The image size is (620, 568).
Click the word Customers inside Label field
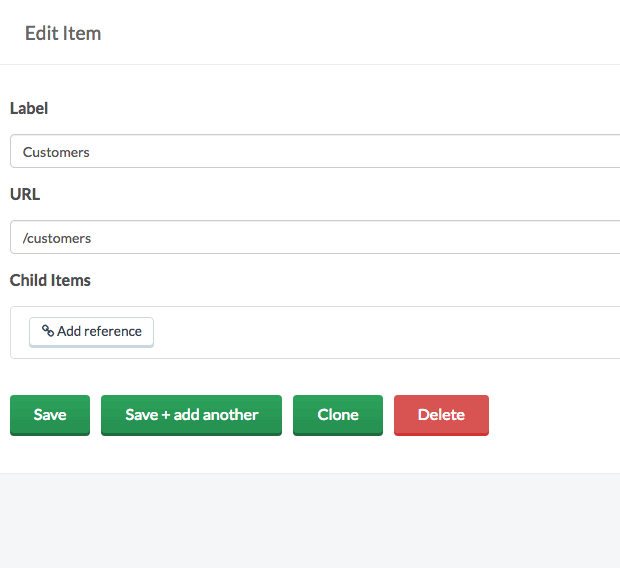[56, 152]
